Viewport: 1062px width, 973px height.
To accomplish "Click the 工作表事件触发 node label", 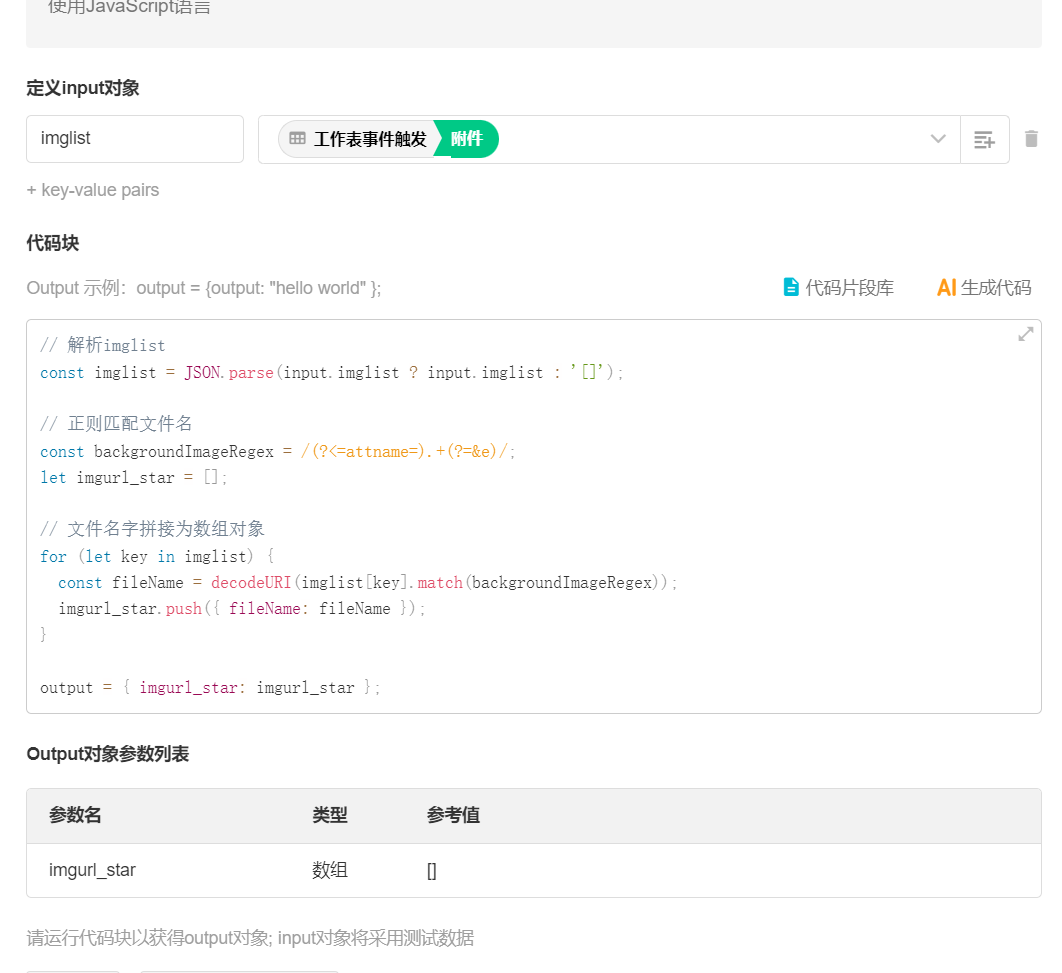I will point(370,139).
